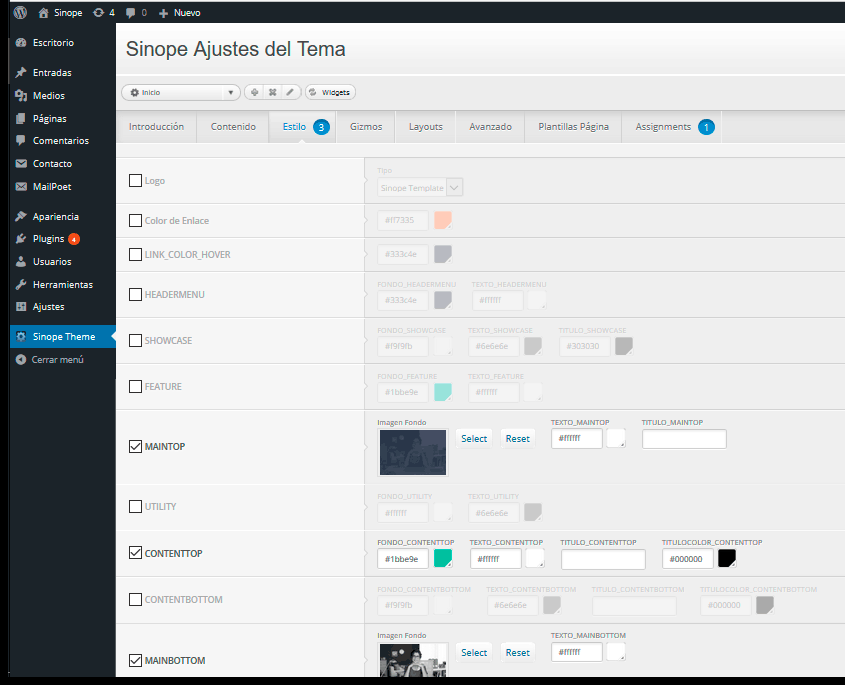Go to Entradas posts section
Screen dimensions: 845x685
coord(52,72)
